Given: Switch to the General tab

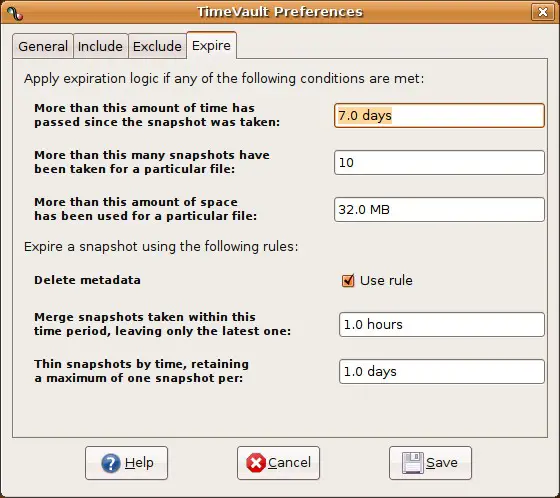Looking at the screenshot, I should pos(43,46).
